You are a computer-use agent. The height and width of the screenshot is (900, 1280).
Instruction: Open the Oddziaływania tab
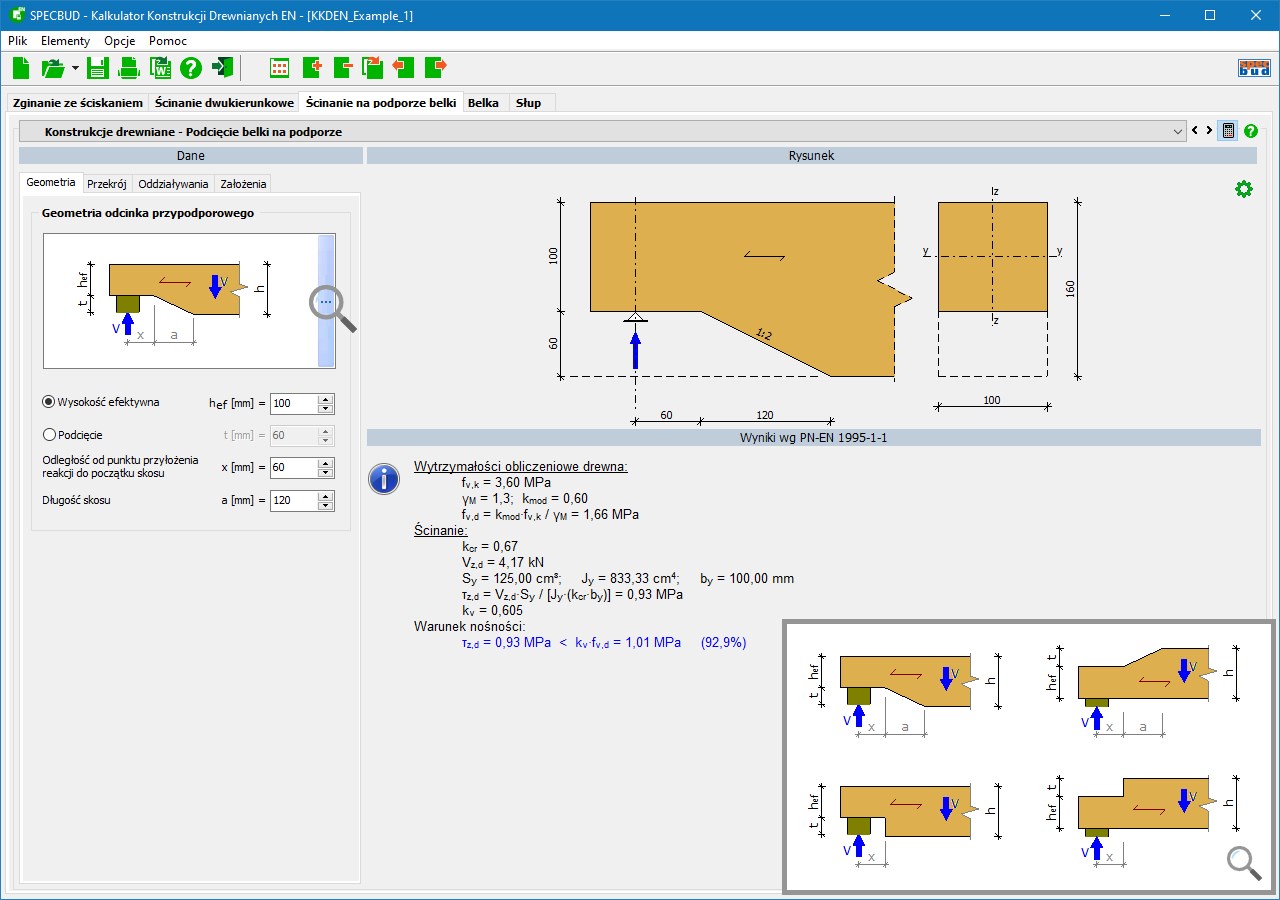point(173,184)
